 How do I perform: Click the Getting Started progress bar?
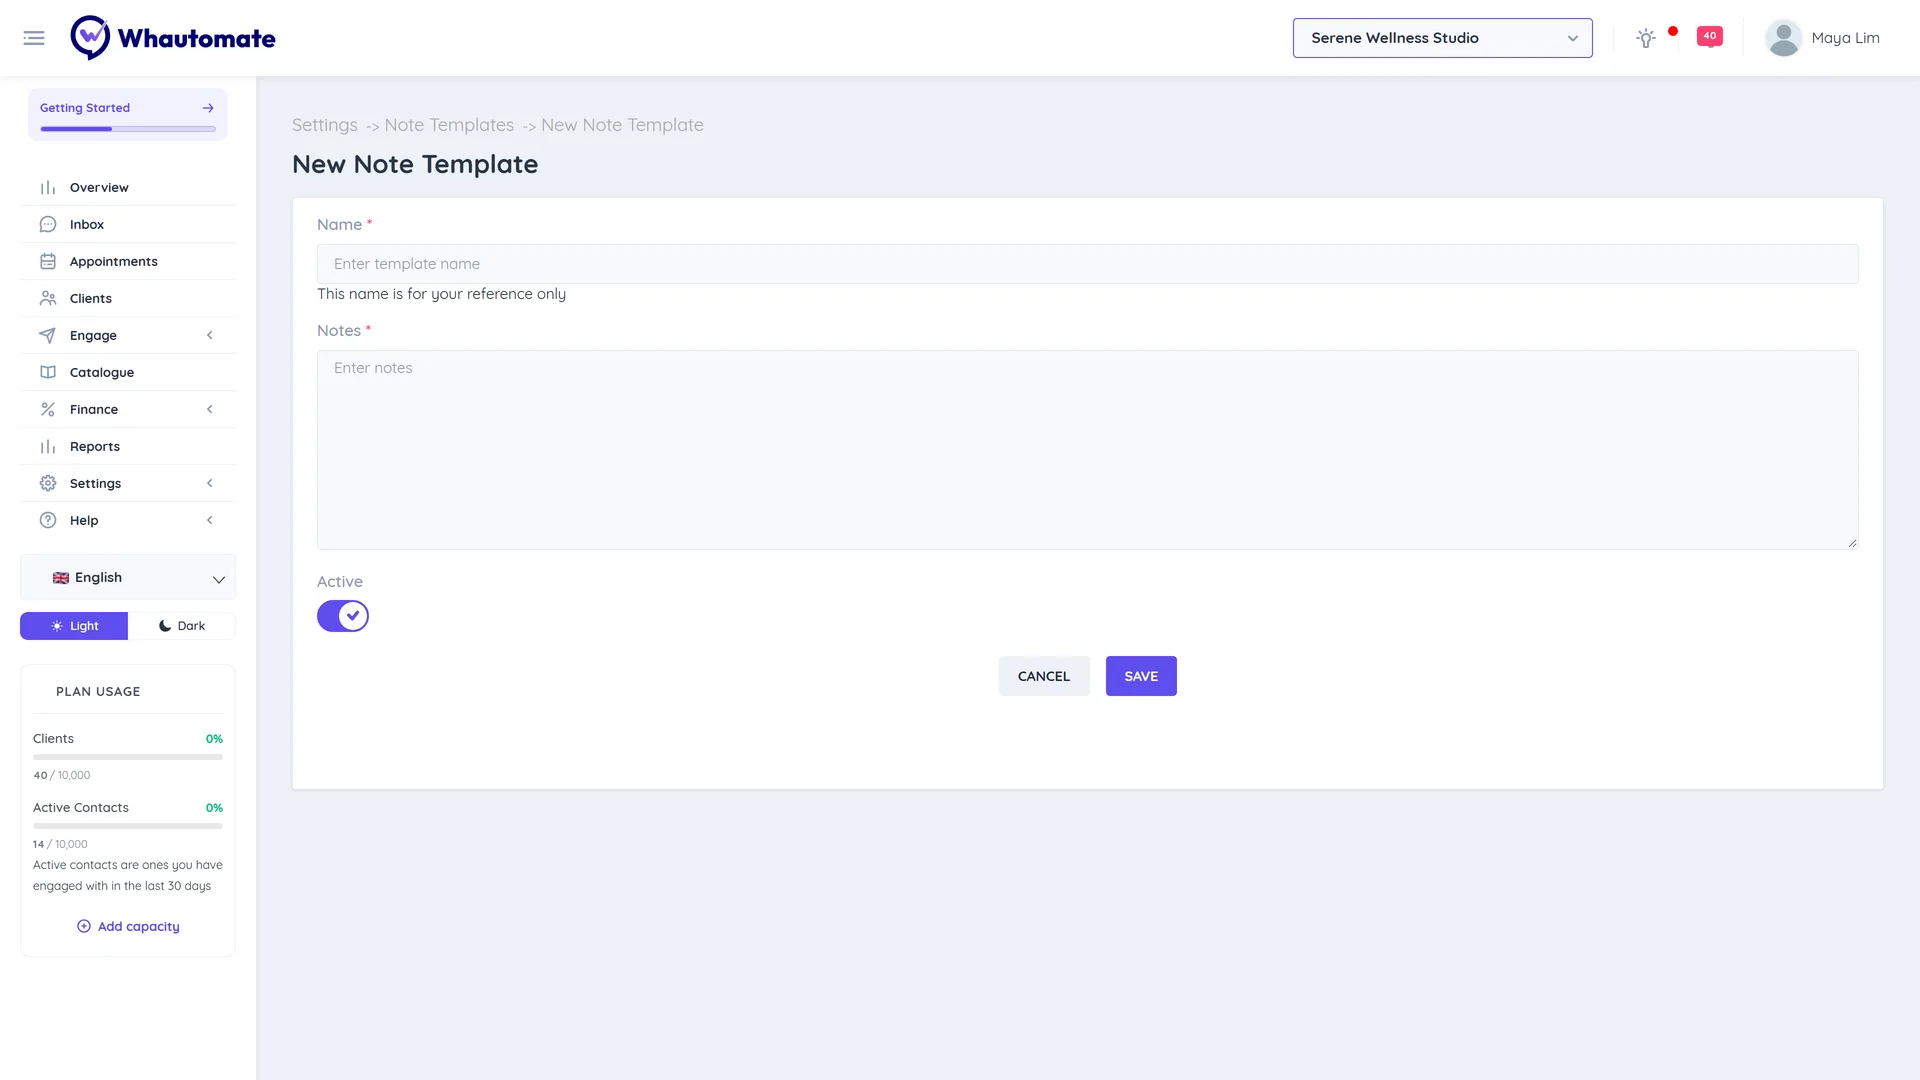pyautogui.click(x=128, y=129)
